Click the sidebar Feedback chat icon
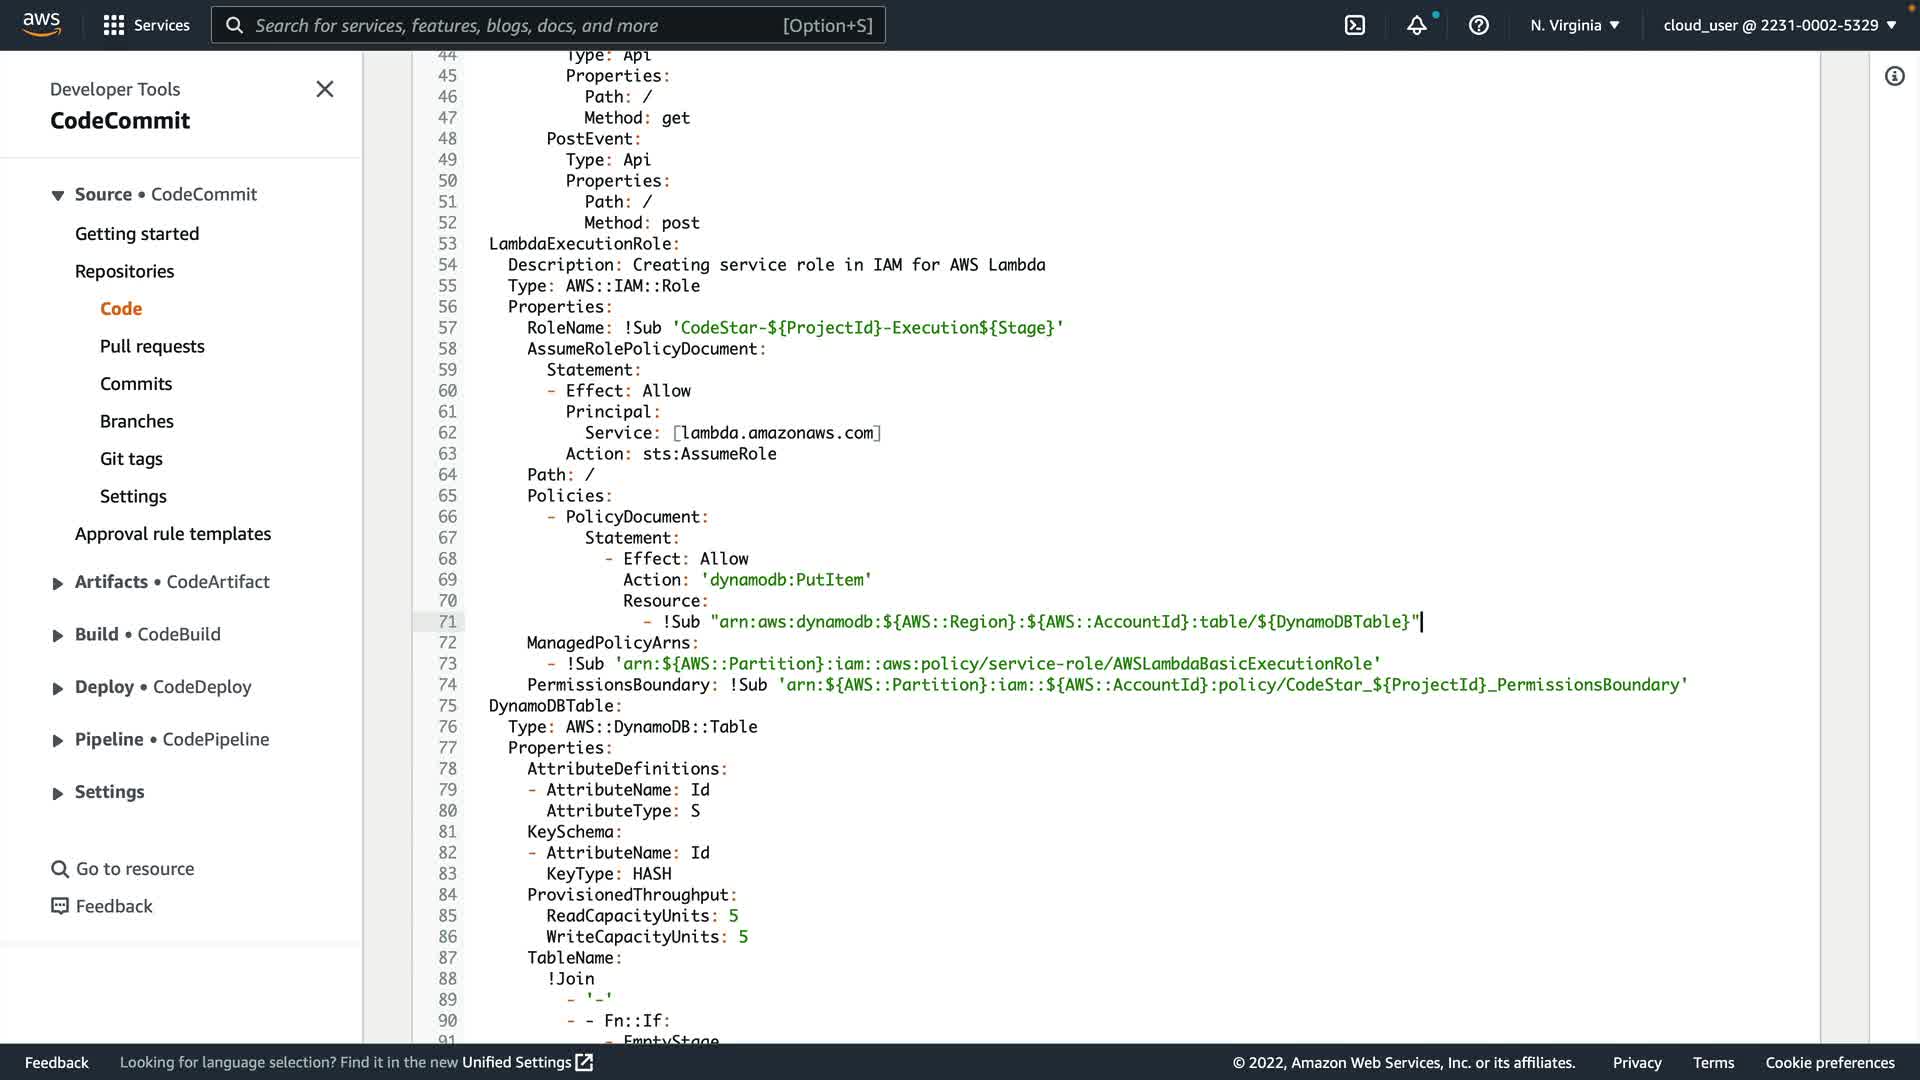This screenshot has width=1920, height=1080. (60, 906)
